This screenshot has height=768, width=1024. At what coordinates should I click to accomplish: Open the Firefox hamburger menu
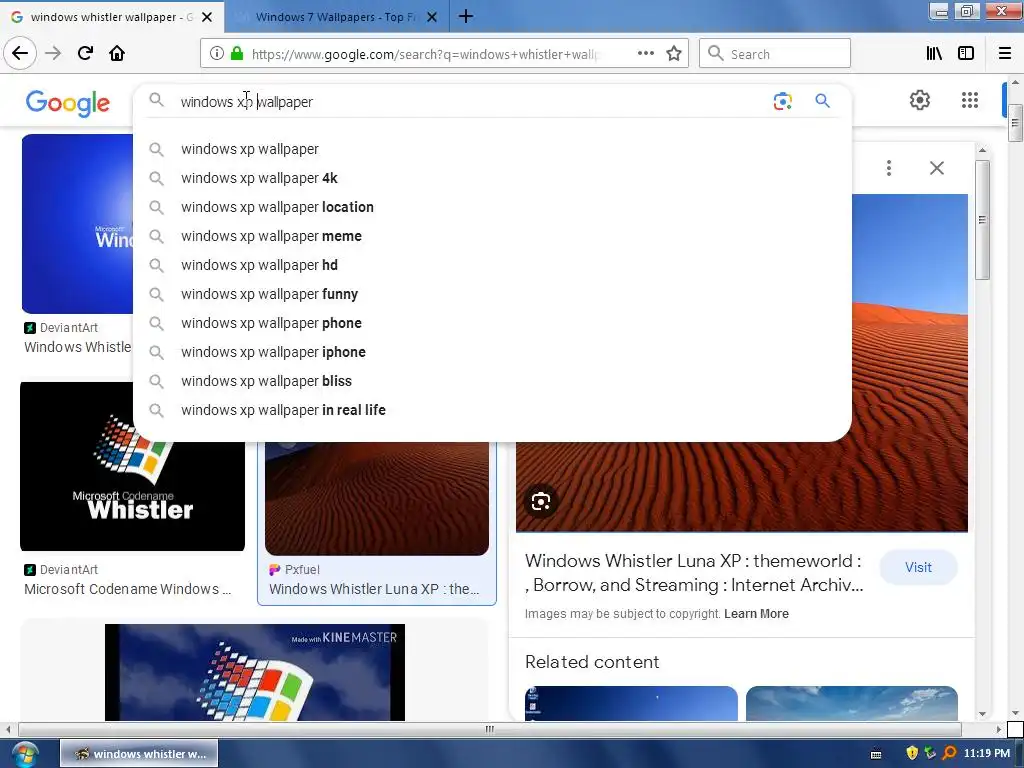1005,54
